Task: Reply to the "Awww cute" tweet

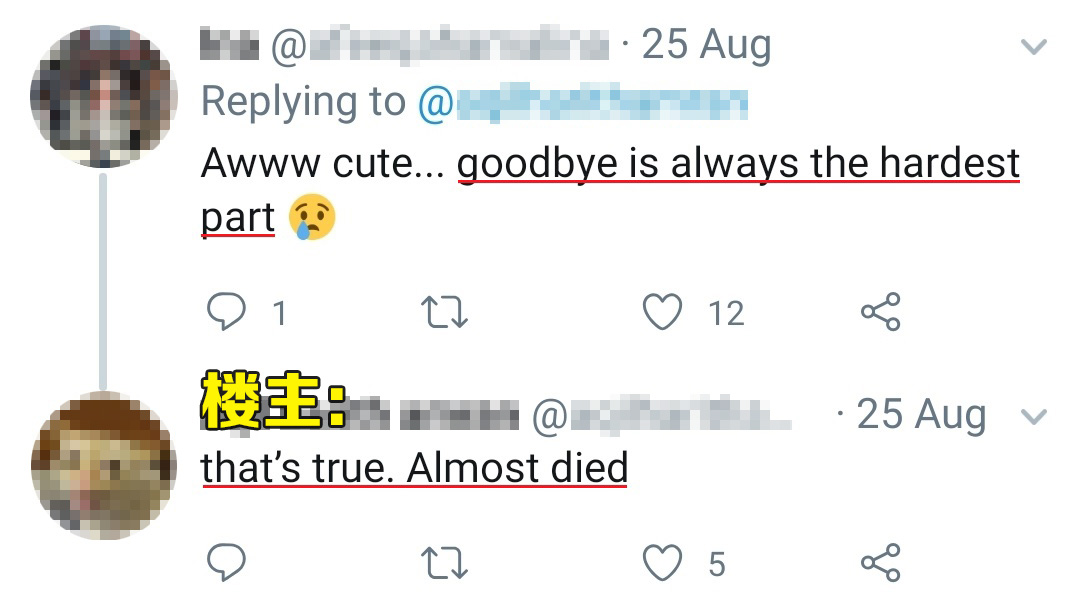Action: coord(227,313)
